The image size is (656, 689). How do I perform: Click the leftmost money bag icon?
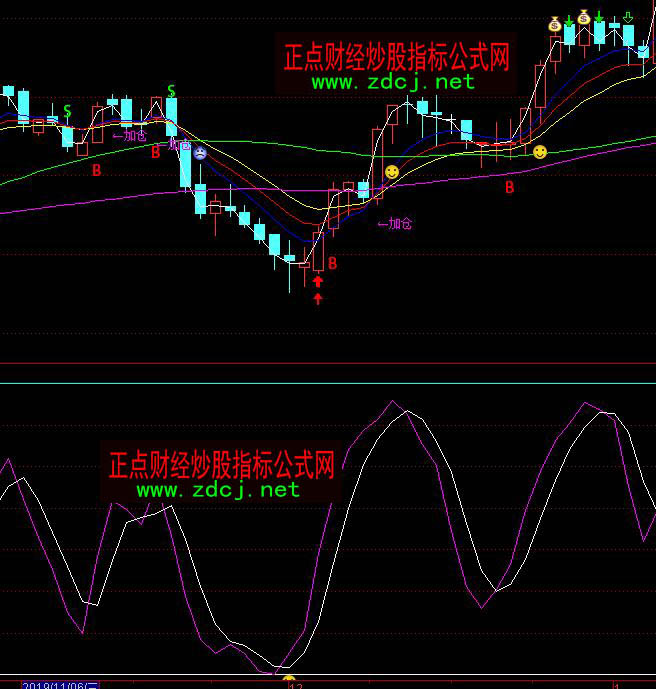(x=555, y=21)
